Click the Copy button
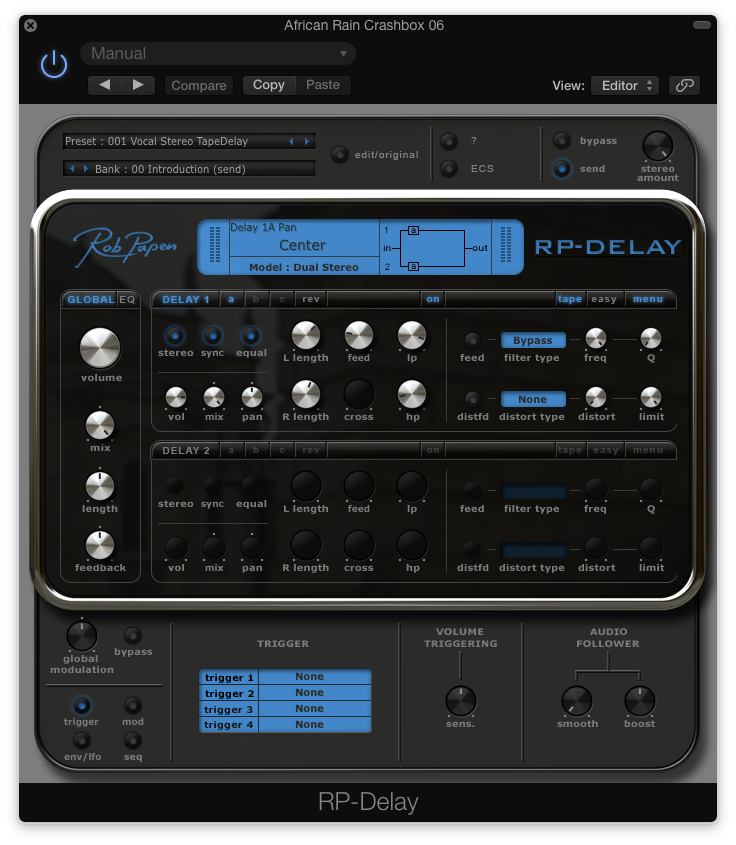The height and width of the screenshot is (845, 736). point(269,85)
